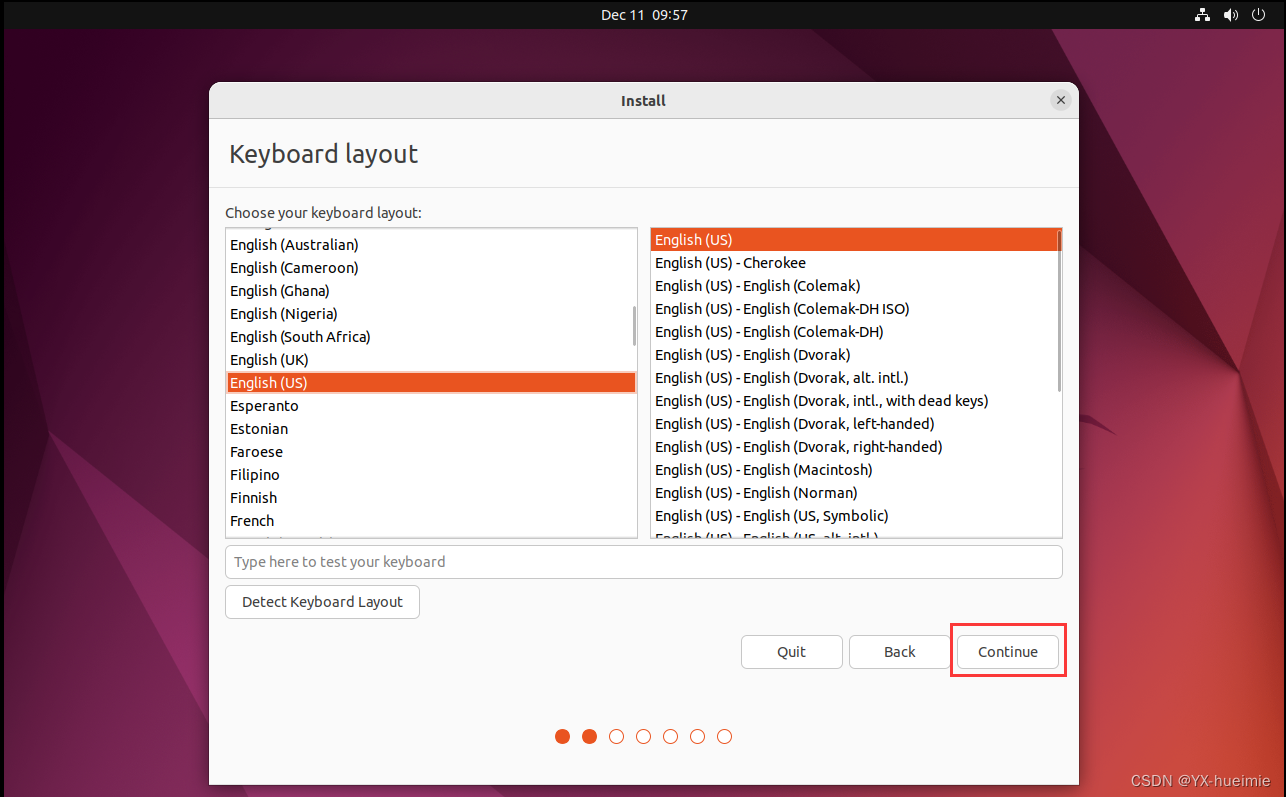
Task: Click the Back button
Action: click(898, 651)
